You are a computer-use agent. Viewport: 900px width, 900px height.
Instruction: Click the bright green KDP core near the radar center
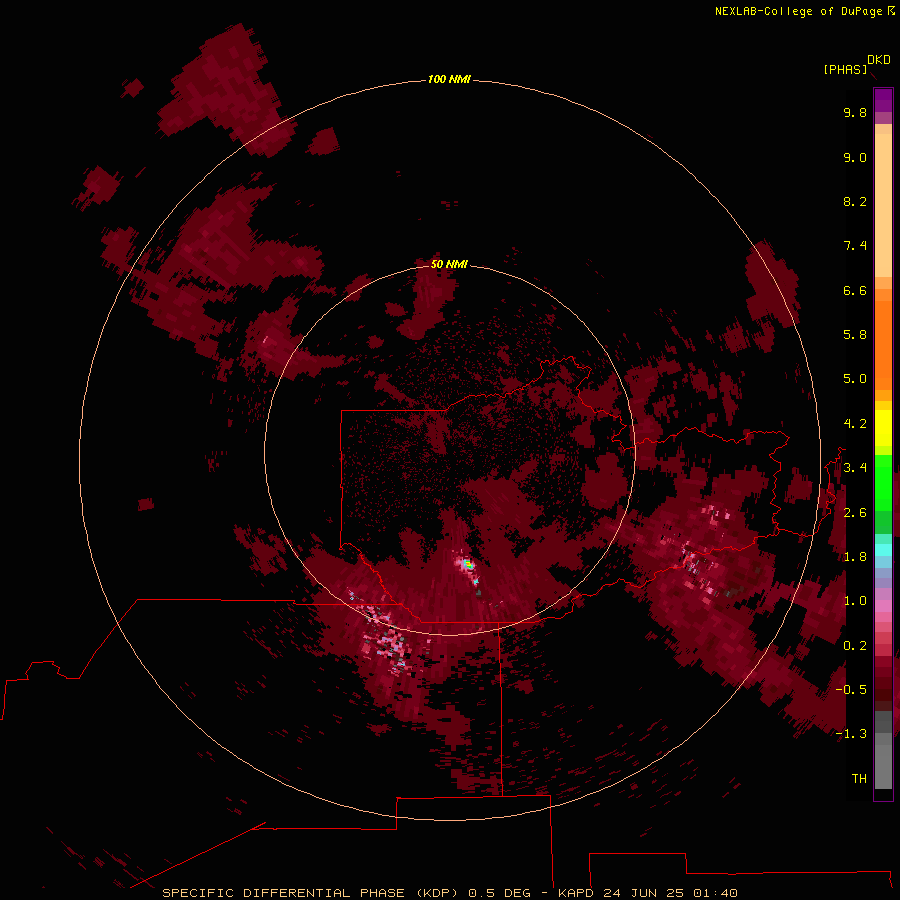(468, 565)
